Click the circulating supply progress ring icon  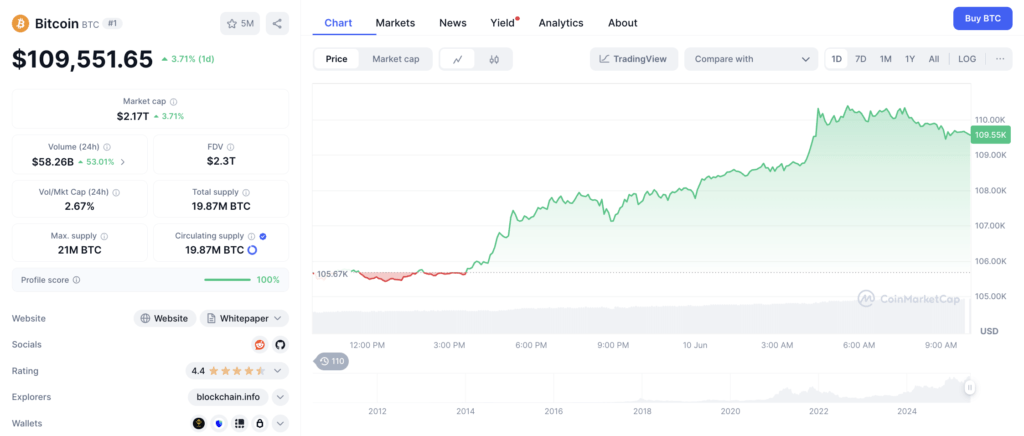pos(252,250)
